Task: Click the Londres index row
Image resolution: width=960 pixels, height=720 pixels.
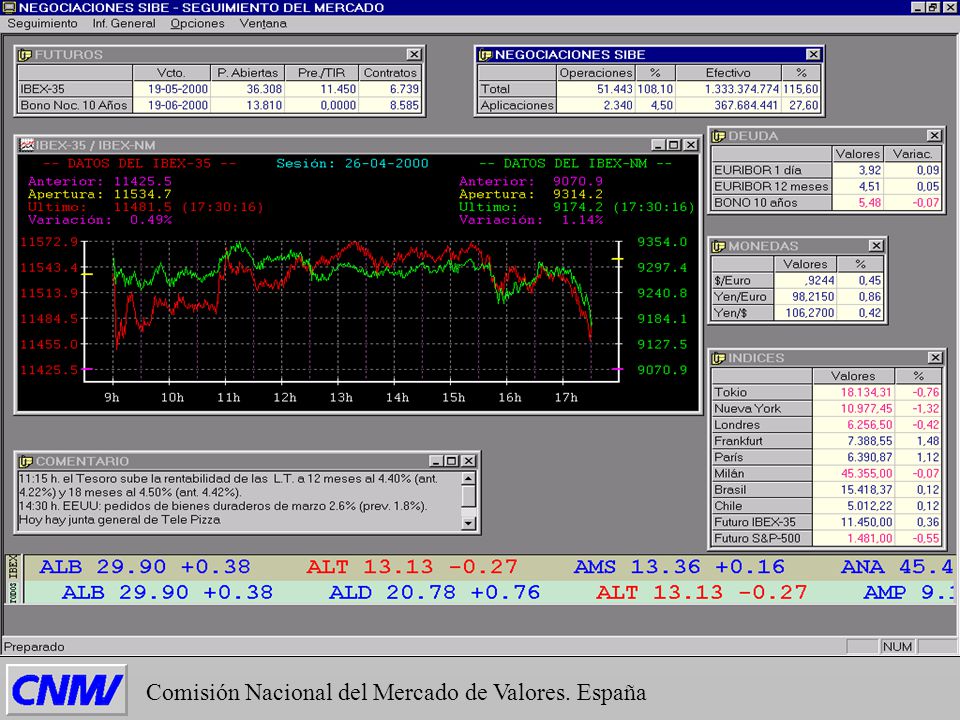Action: pos(827,425)
